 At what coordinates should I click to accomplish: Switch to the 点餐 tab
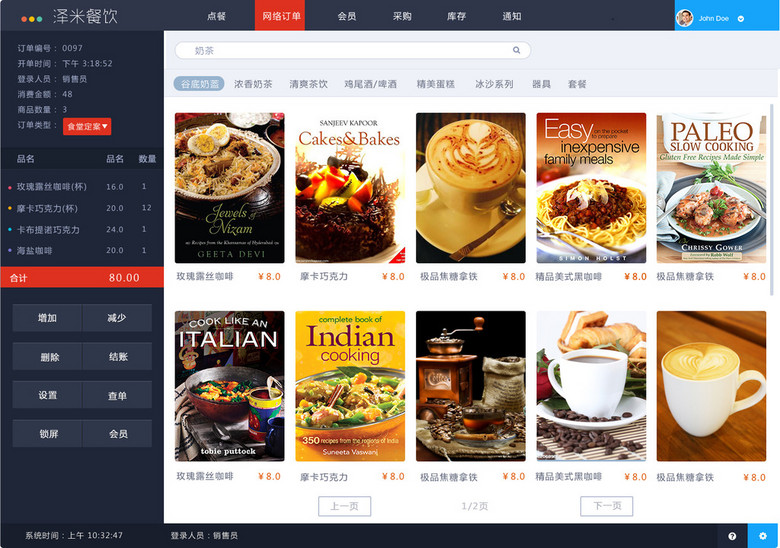click(x=216, y=16)
